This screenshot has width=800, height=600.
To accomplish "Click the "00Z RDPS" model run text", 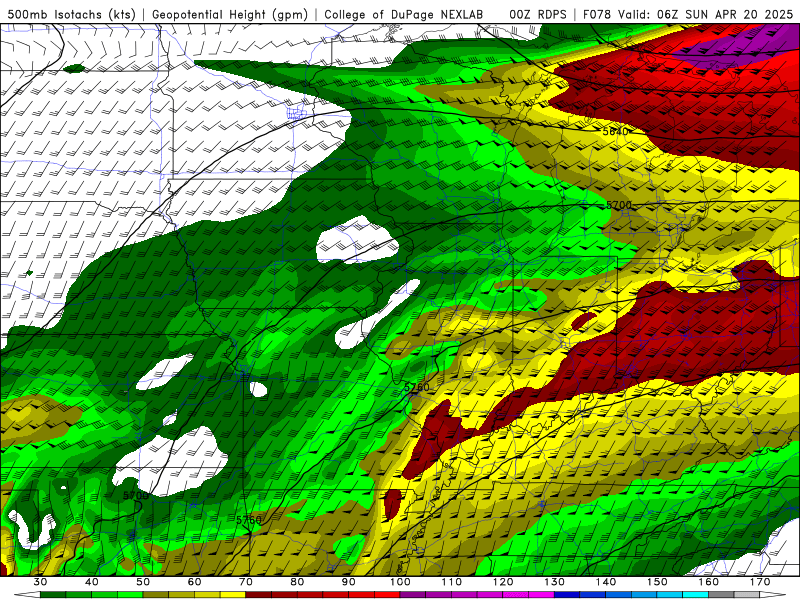I will [537, 14].
